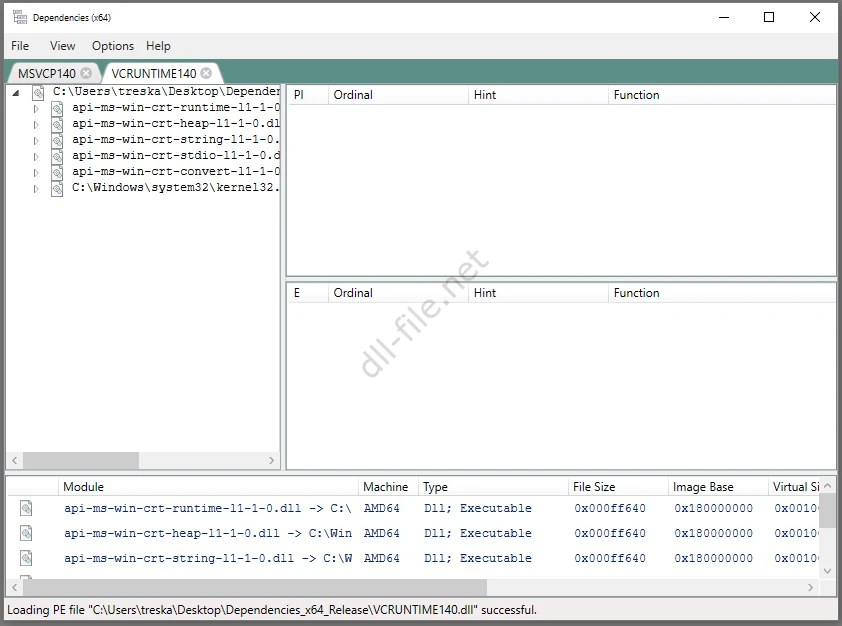Click icon beside api-ms-win-crt-heap in tree
The image size is (842, 626).
pos(57,125)
